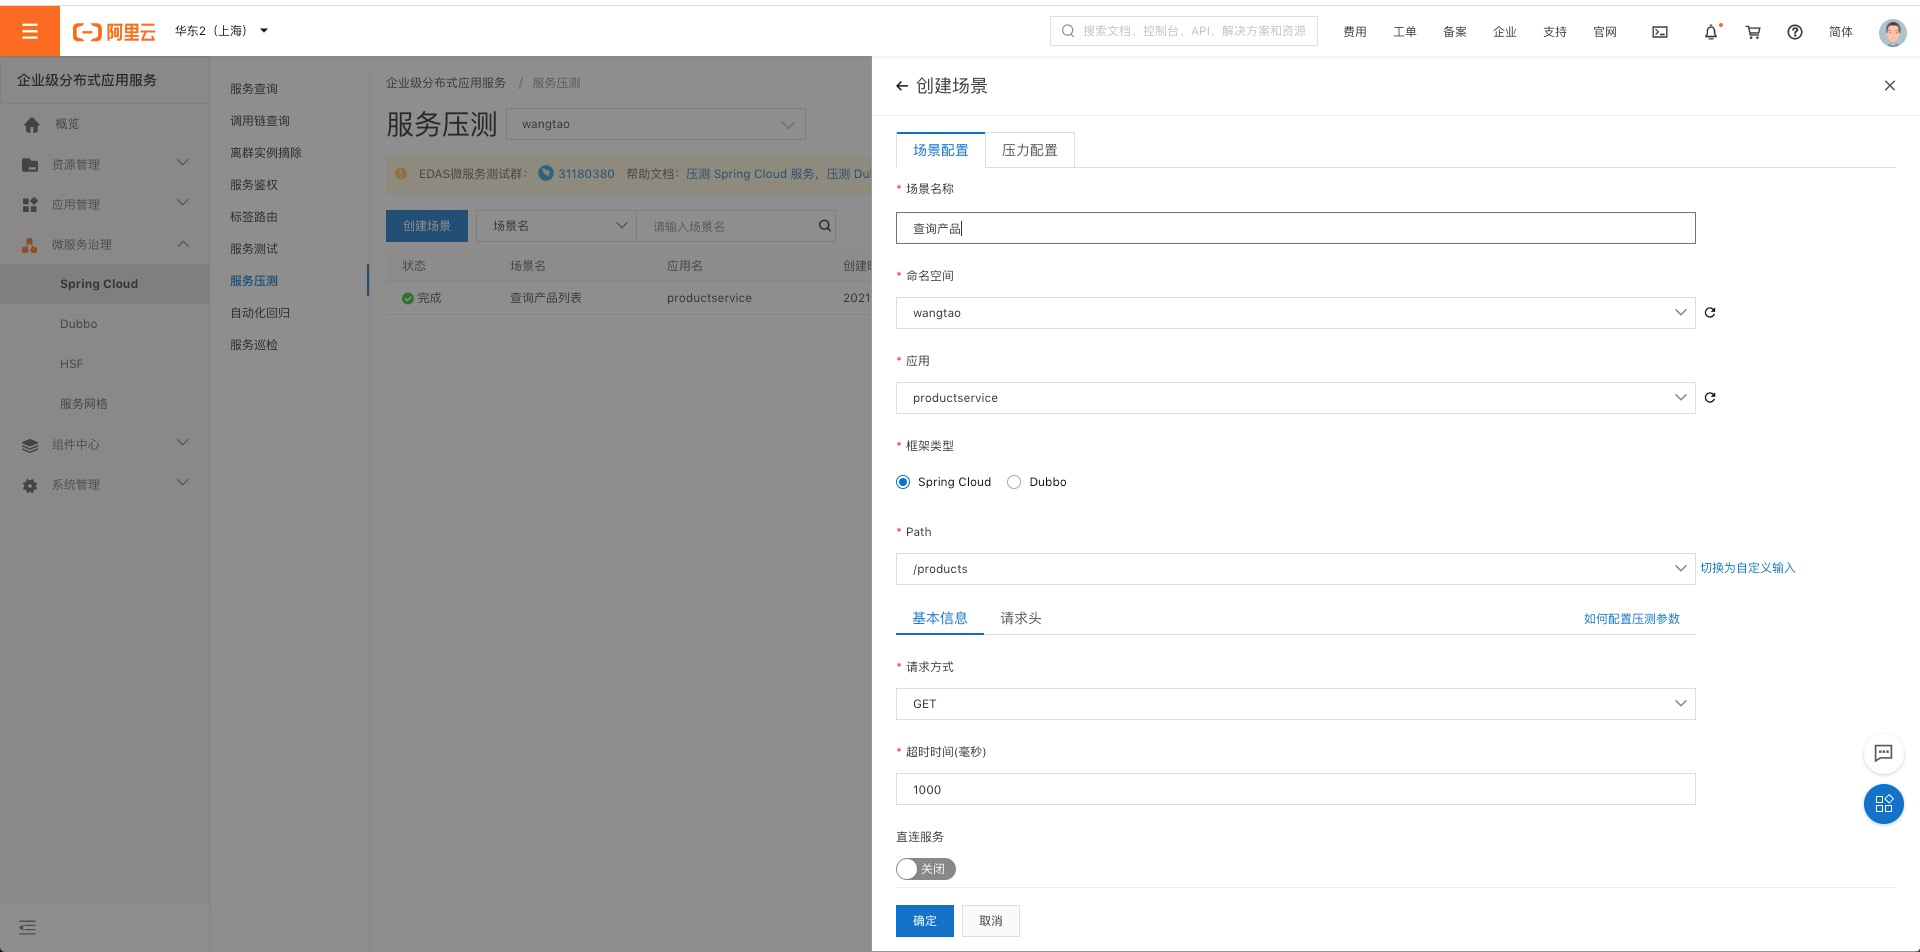Collapse the 微服务治理 sidebar section
This screenshot has height=952, width=1920.
tap(183, 243)
